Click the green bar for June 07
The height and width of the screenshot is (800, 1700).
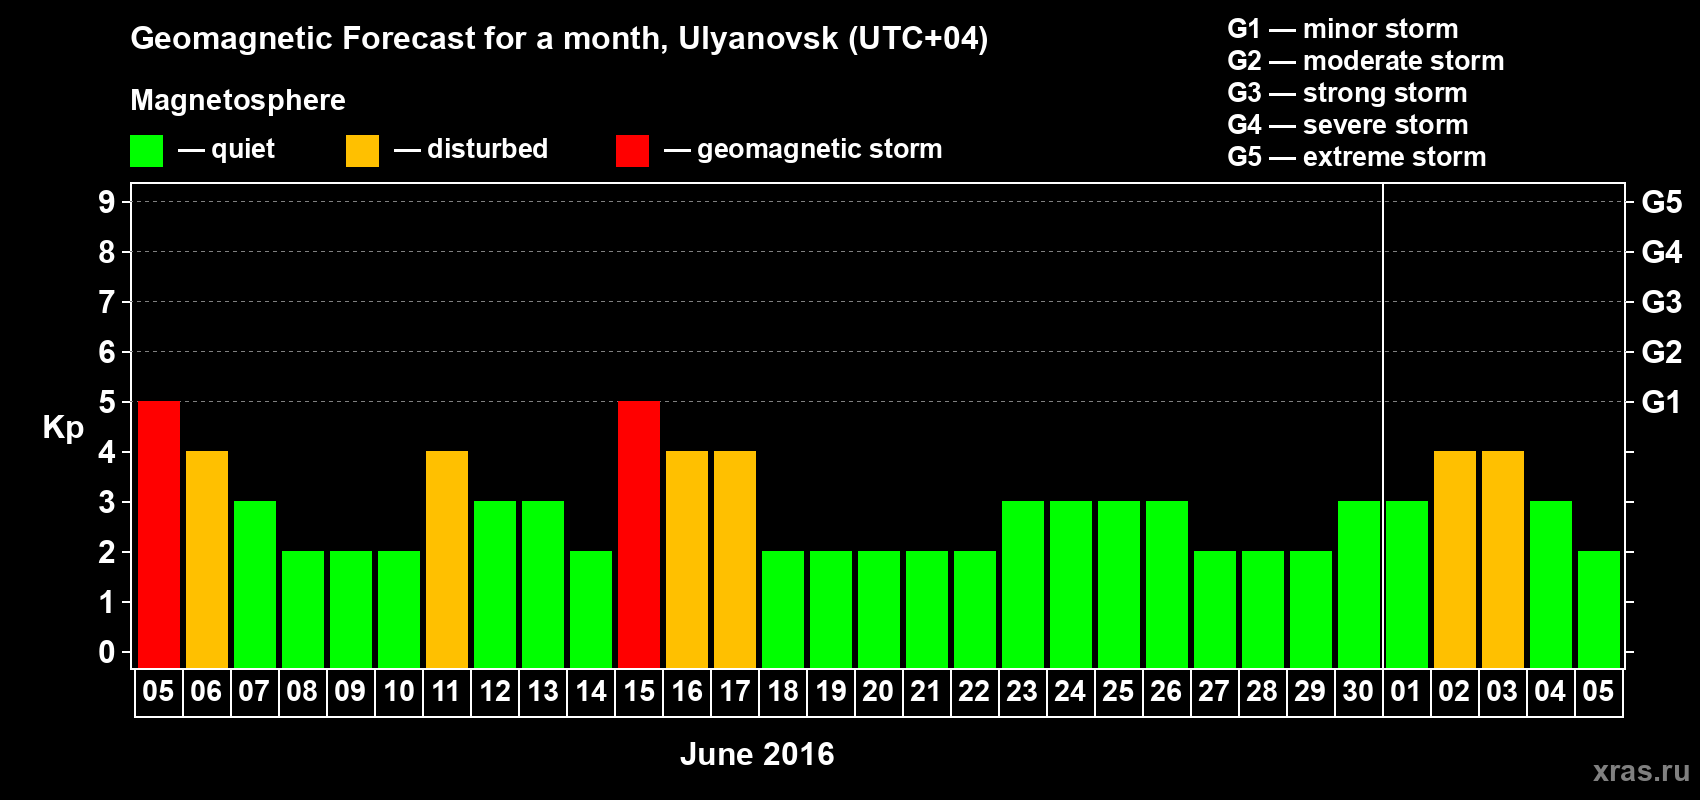coord(255,584)
